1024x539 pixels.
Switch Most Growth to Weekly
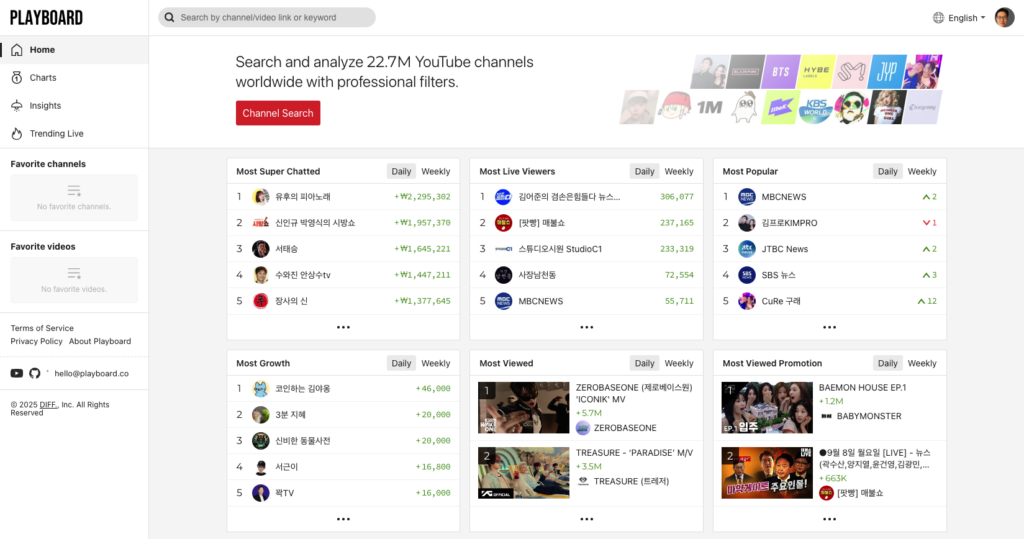click(x=436, y=363)
